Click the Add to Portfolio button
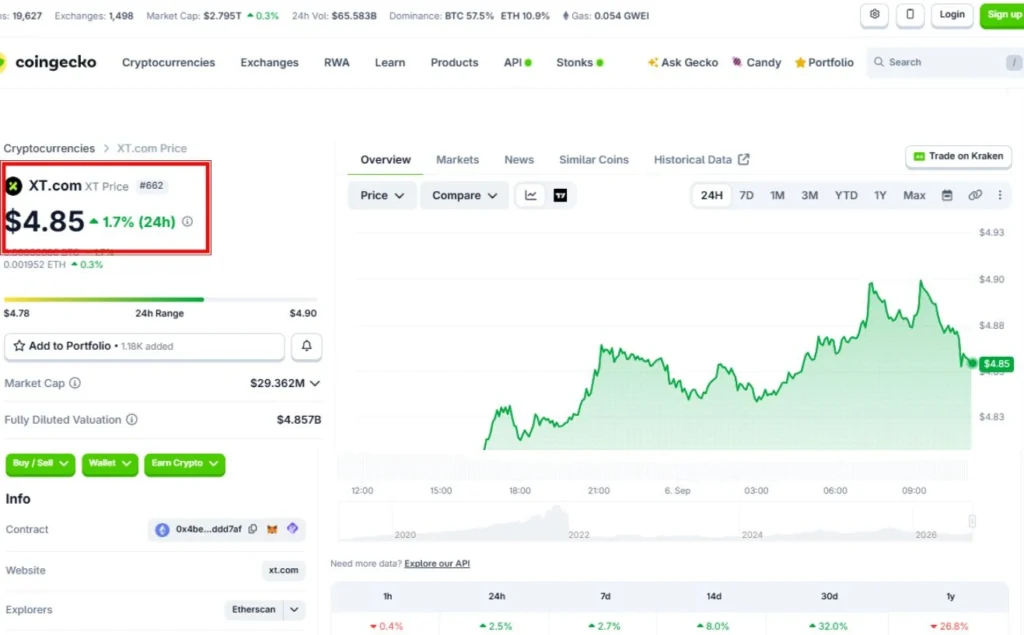1024x635 pixels. click(x=144, y=346)
